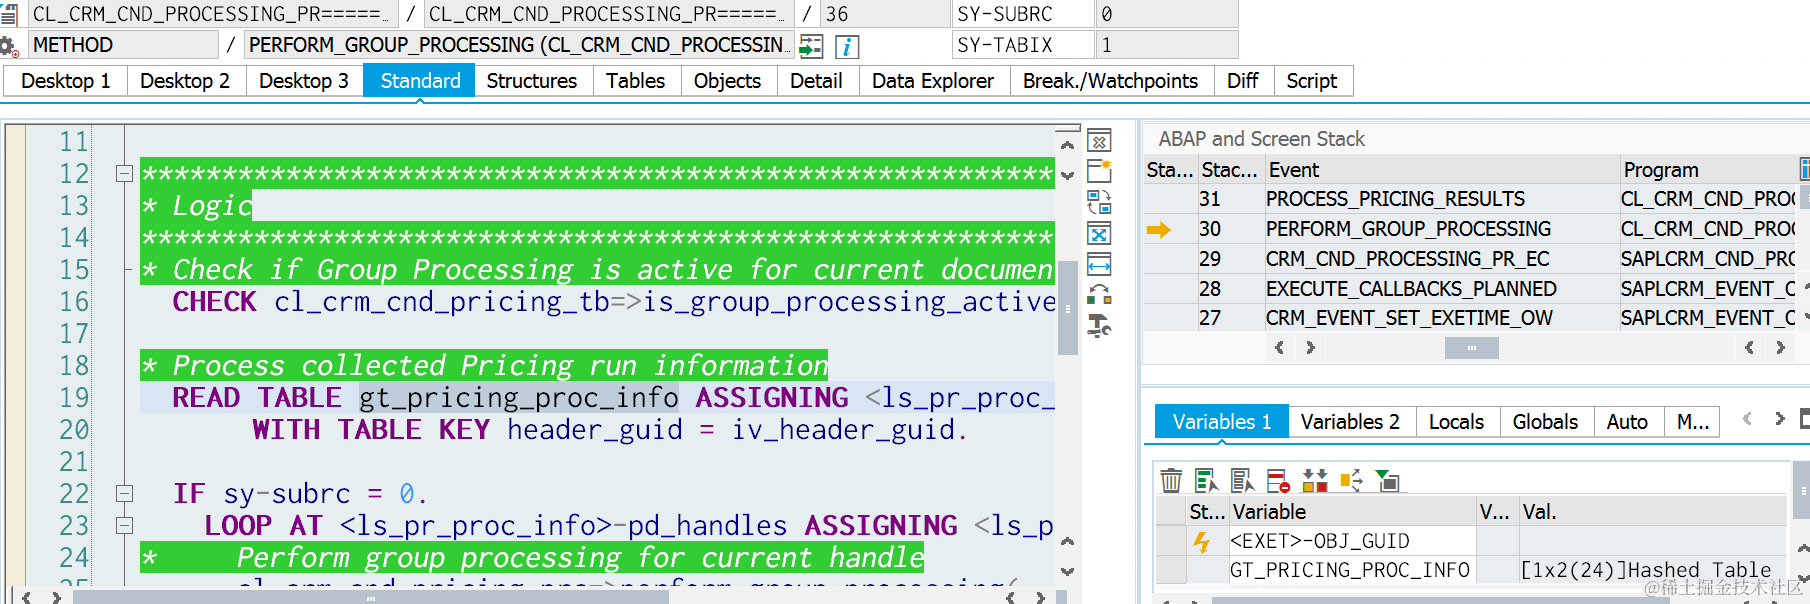The width and height of the screenshot is (1810, 604).
Task: Switch to the truncated M... tab
Action: point(1693,422)
